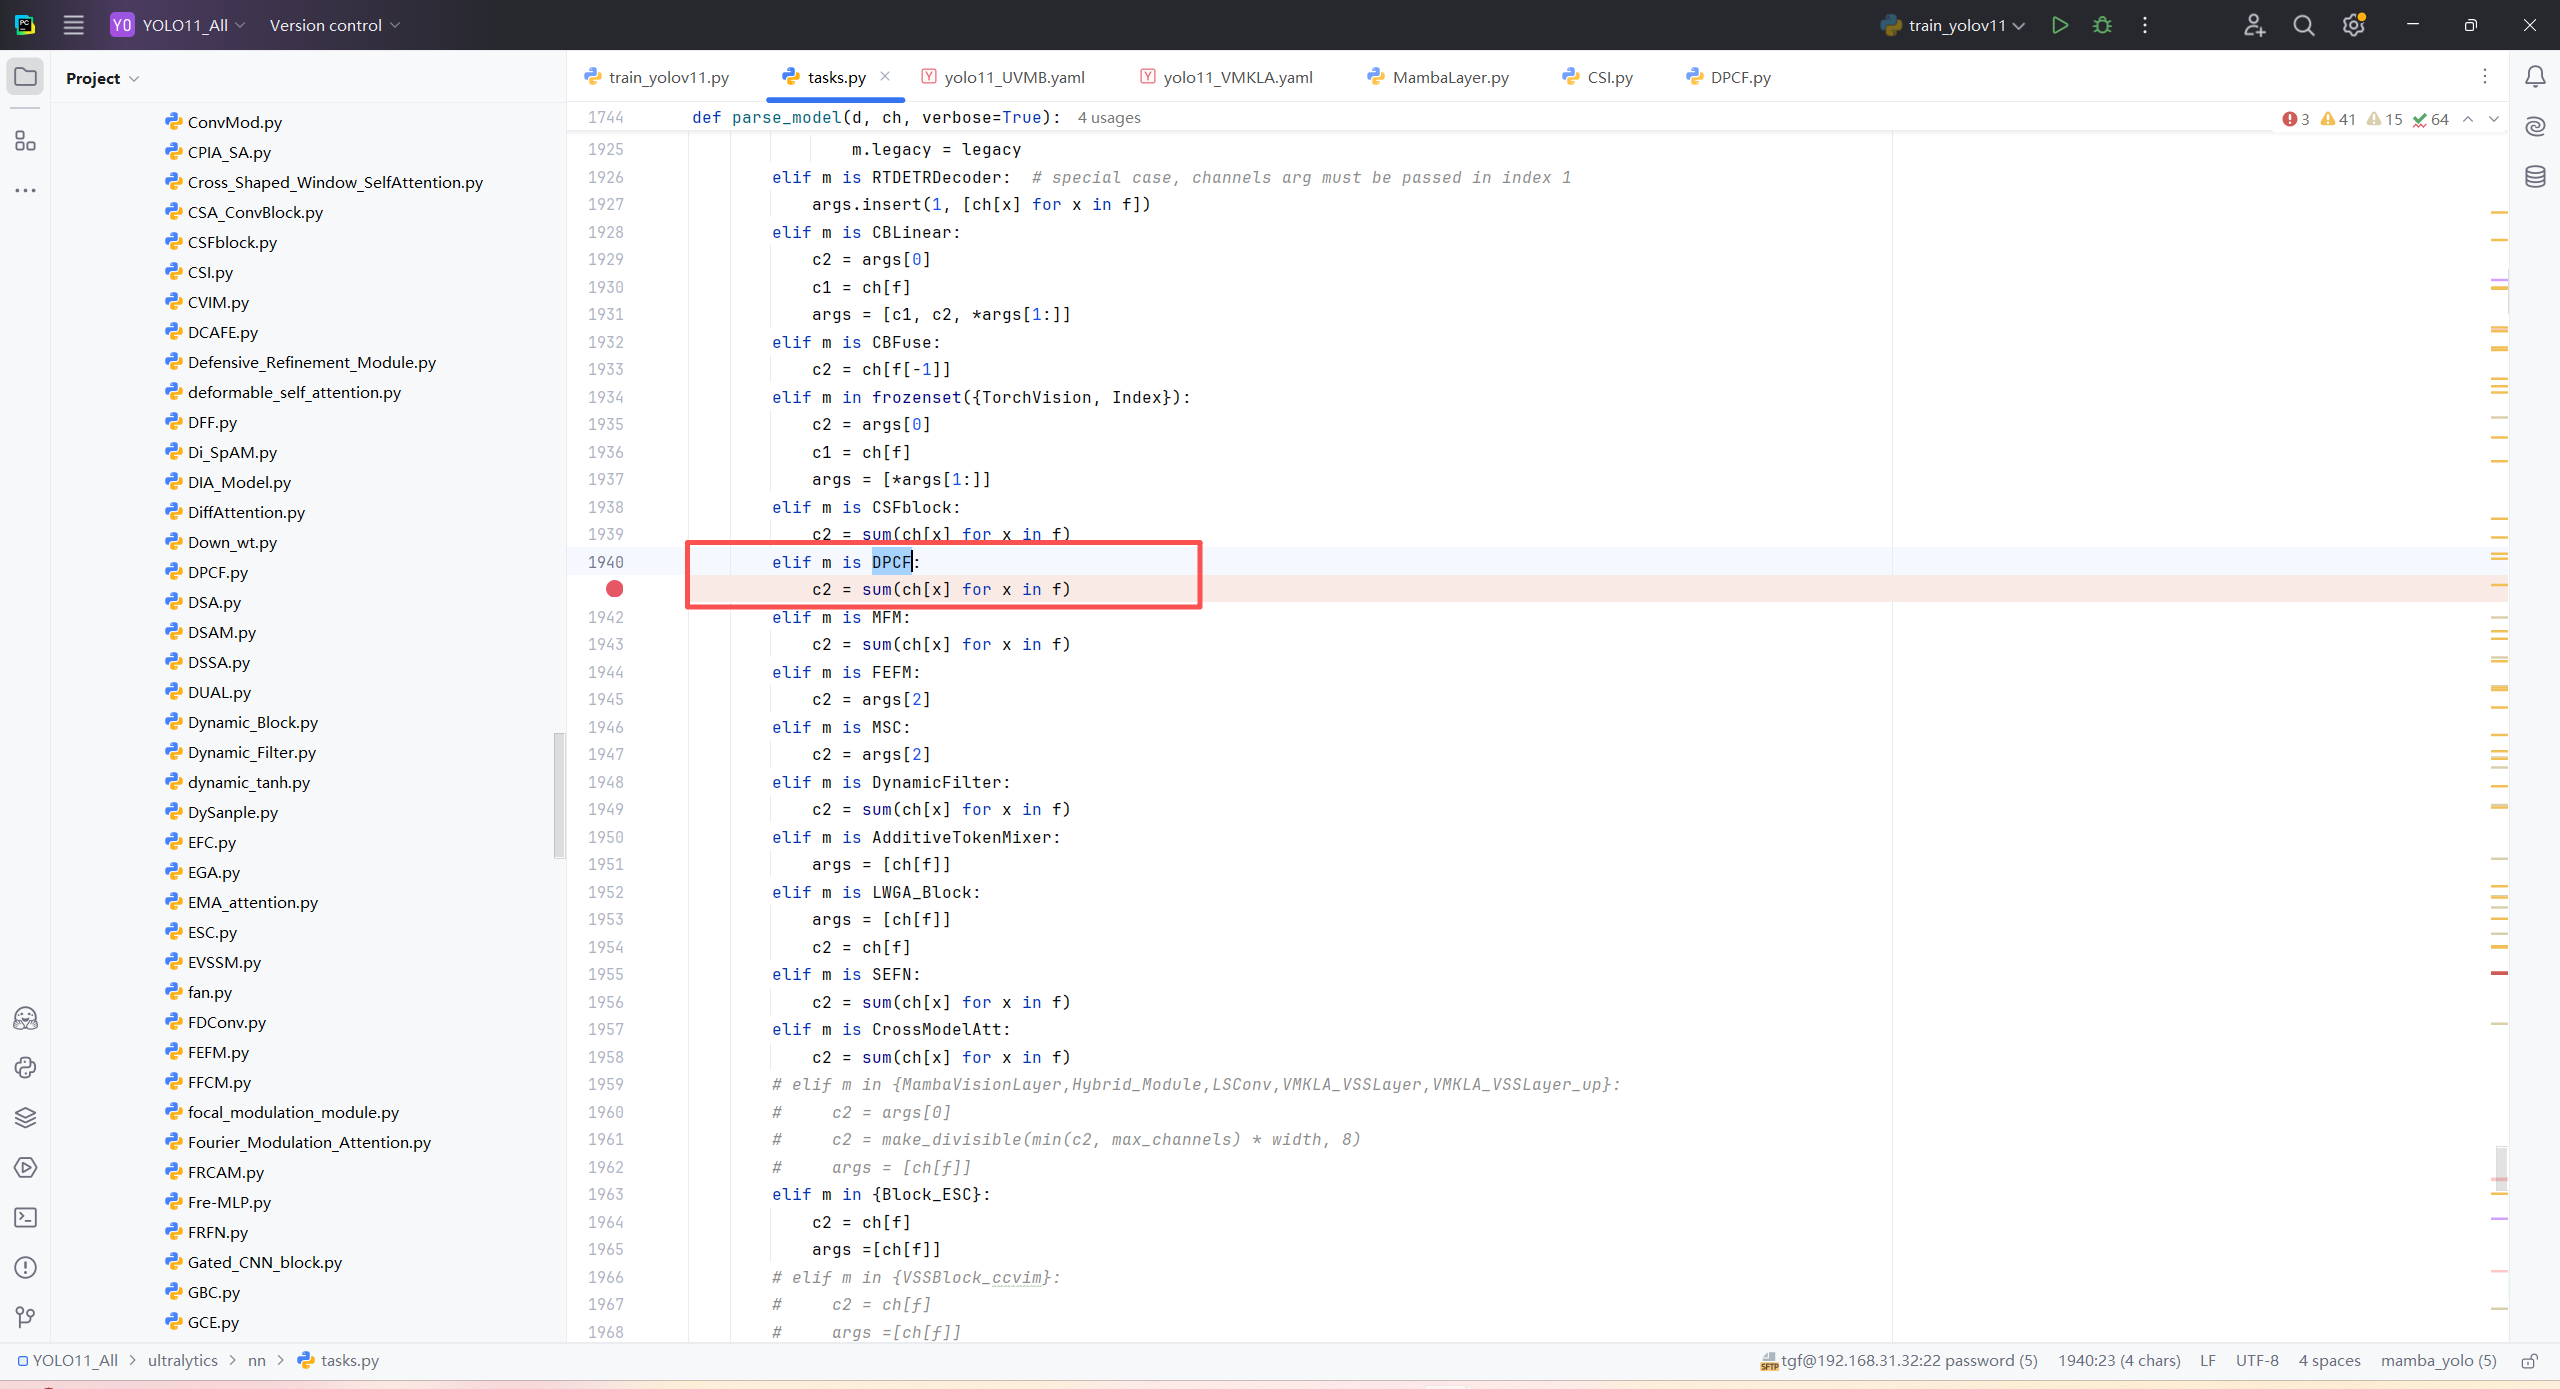Show the Notifications bell panel
Viewport: 2560px width, 1389px height.
(x=2535, y=77)
